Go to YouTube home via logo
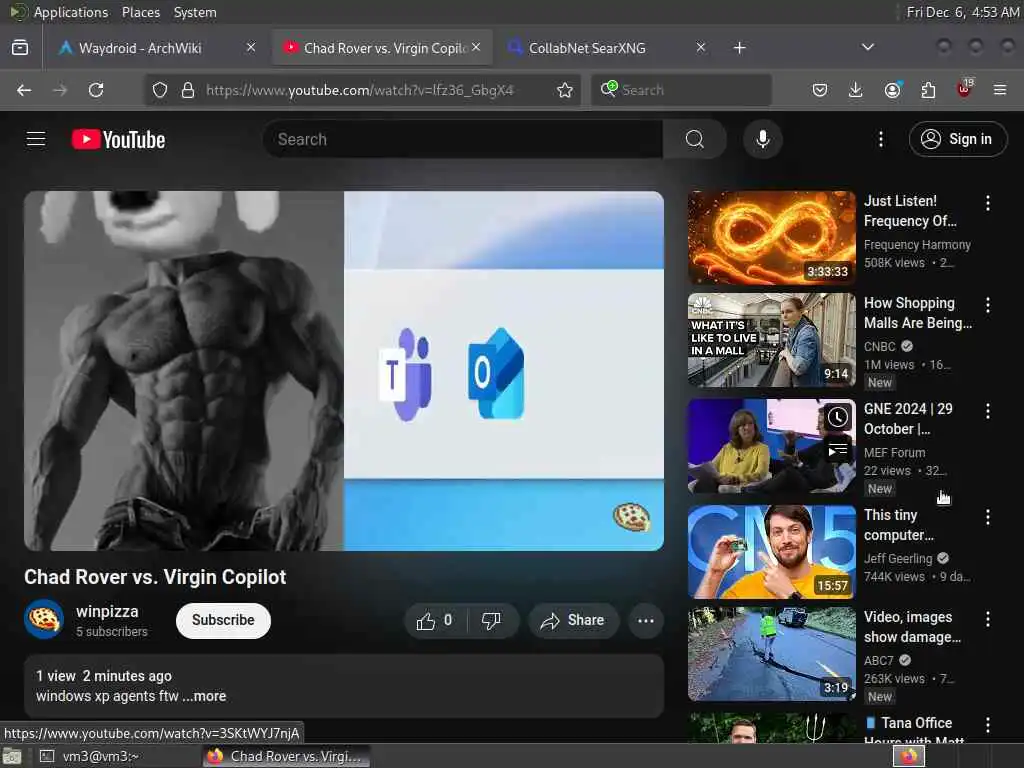Image resolution: width=1024 pixels, height=768 pixels. (x=118, y=139)
